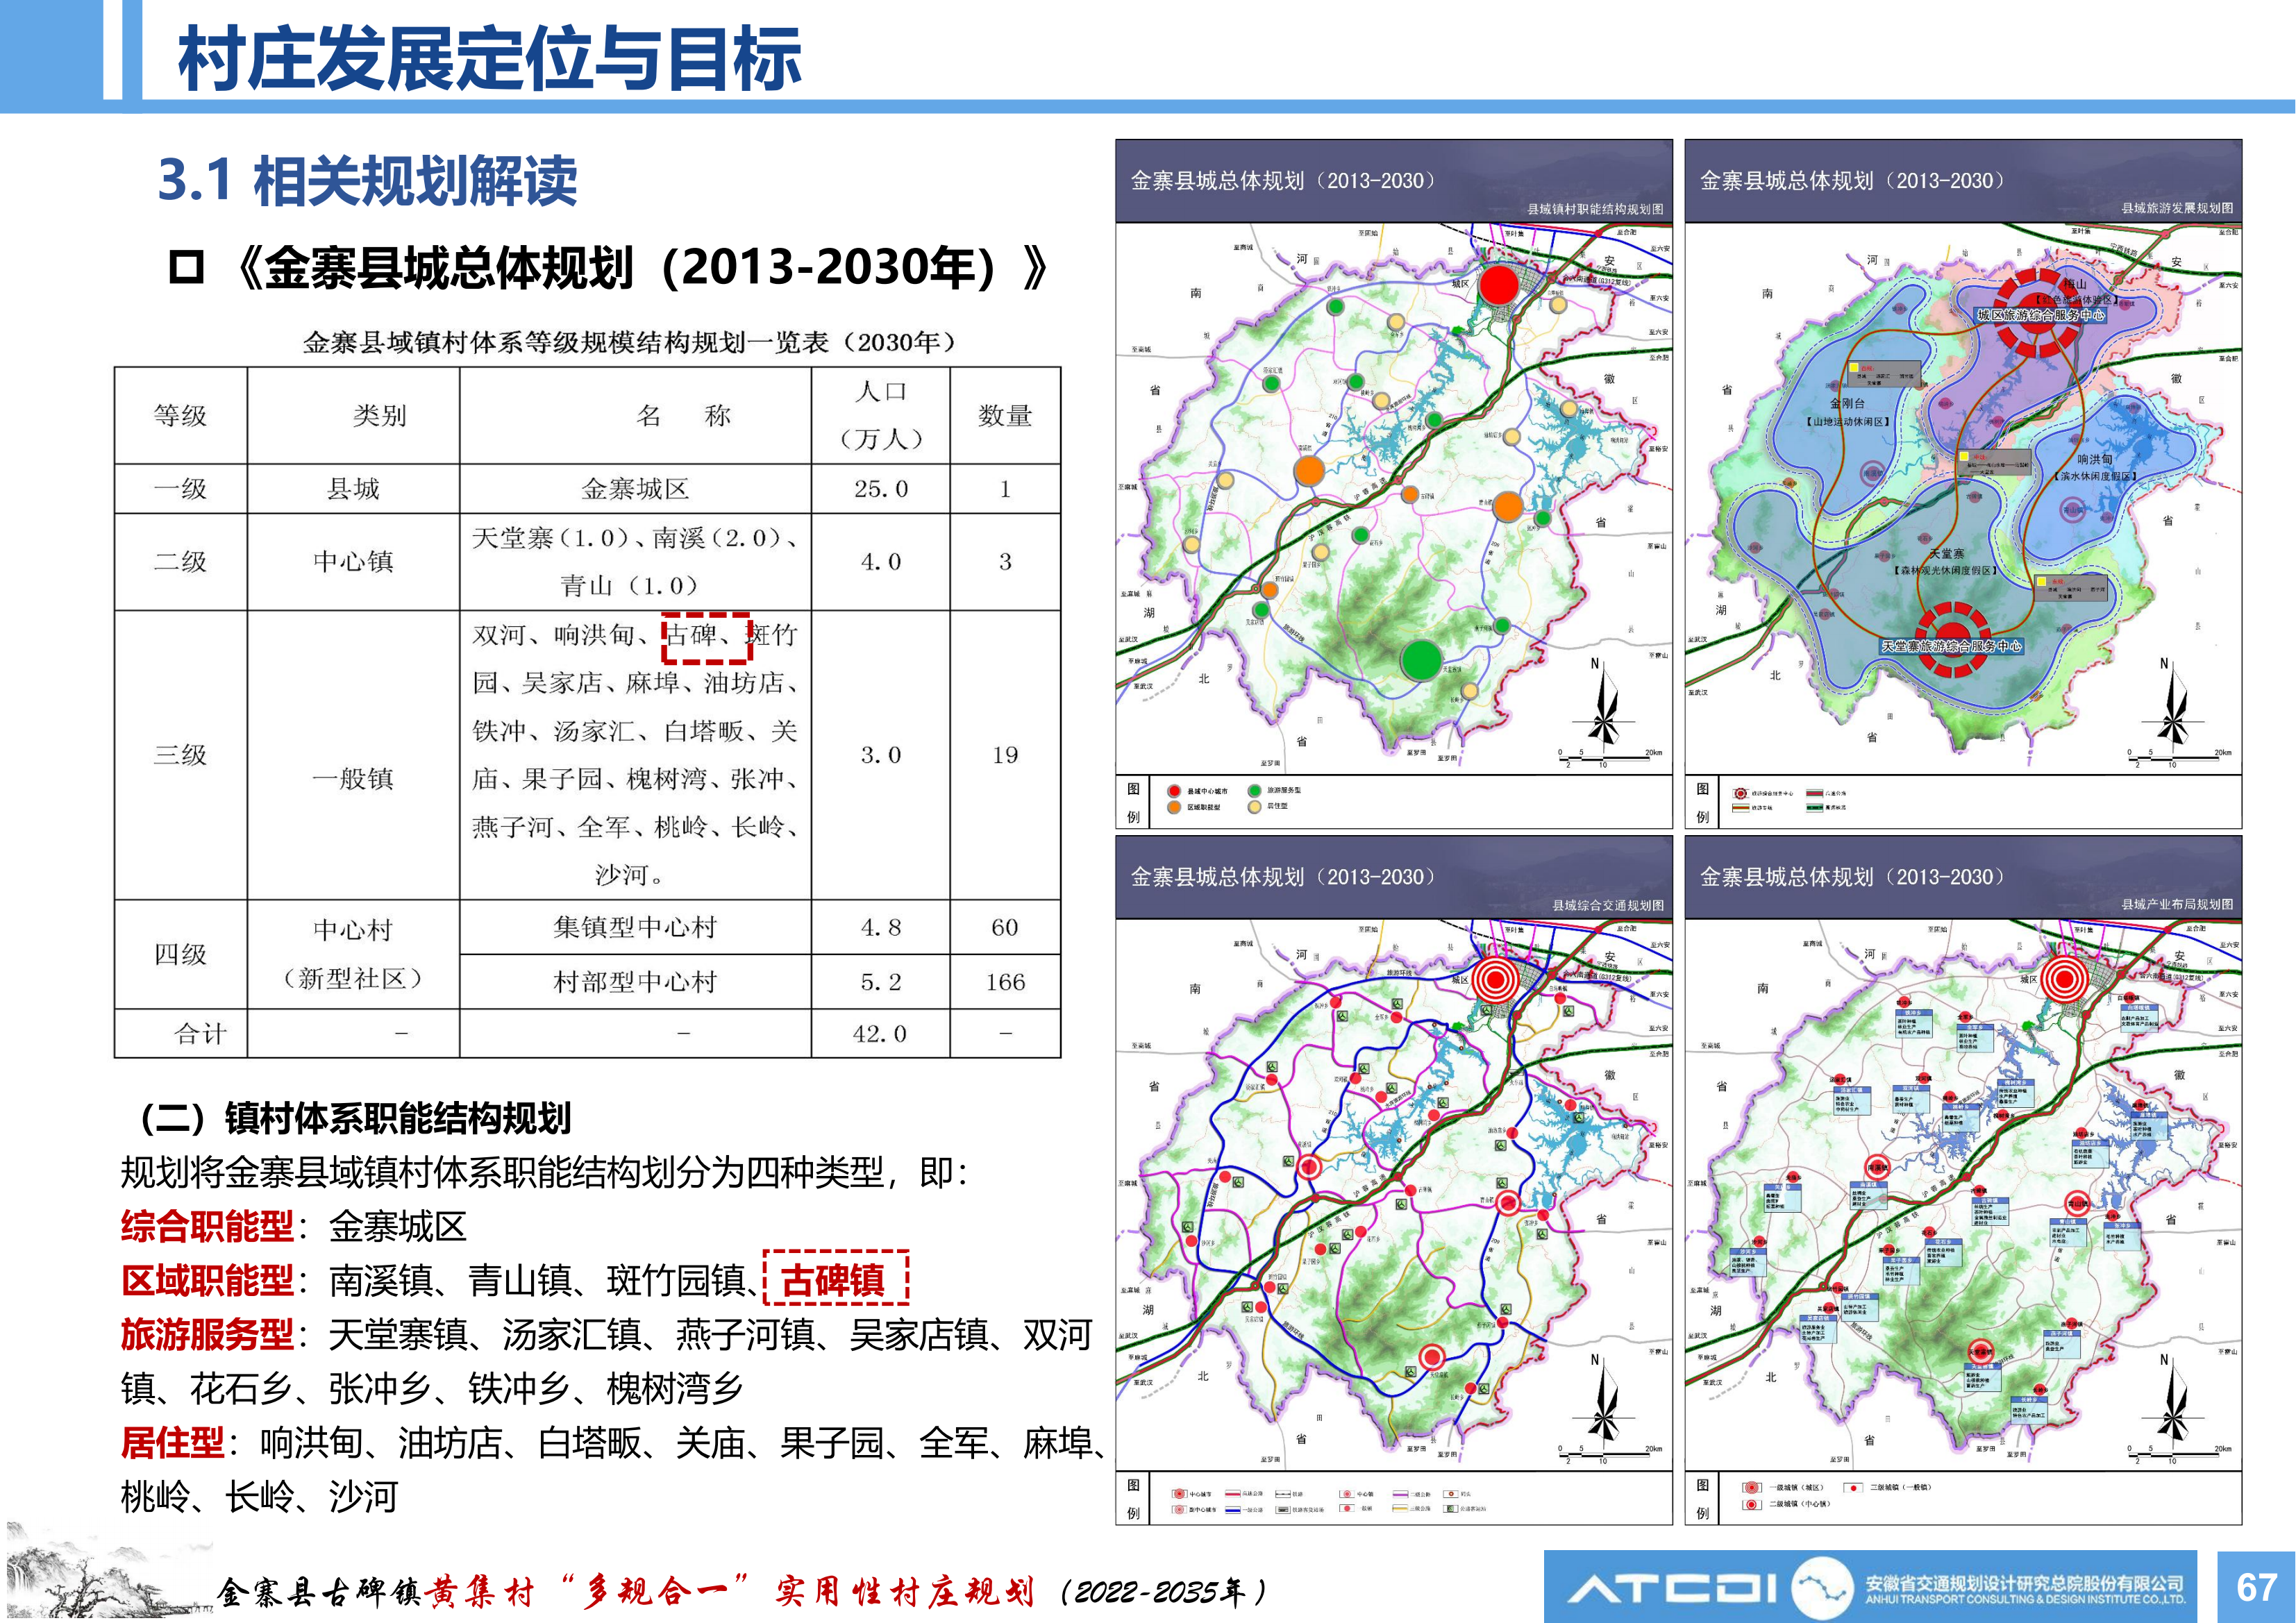Click the quantity cell 19
The height and width of the screenshot is (1623, 2296).
coord(1005,755)
